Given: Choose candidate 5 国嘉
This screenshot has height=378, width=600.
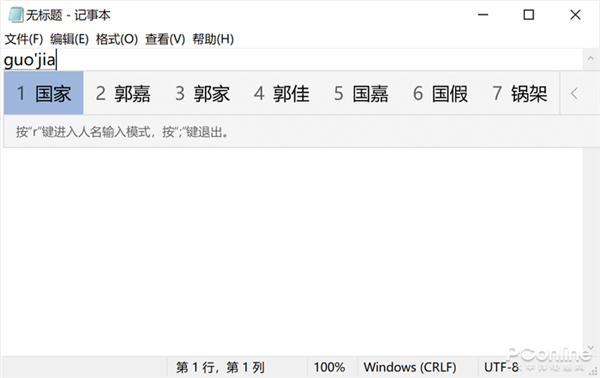Looking at the screenshot, I should pos(361,93).
